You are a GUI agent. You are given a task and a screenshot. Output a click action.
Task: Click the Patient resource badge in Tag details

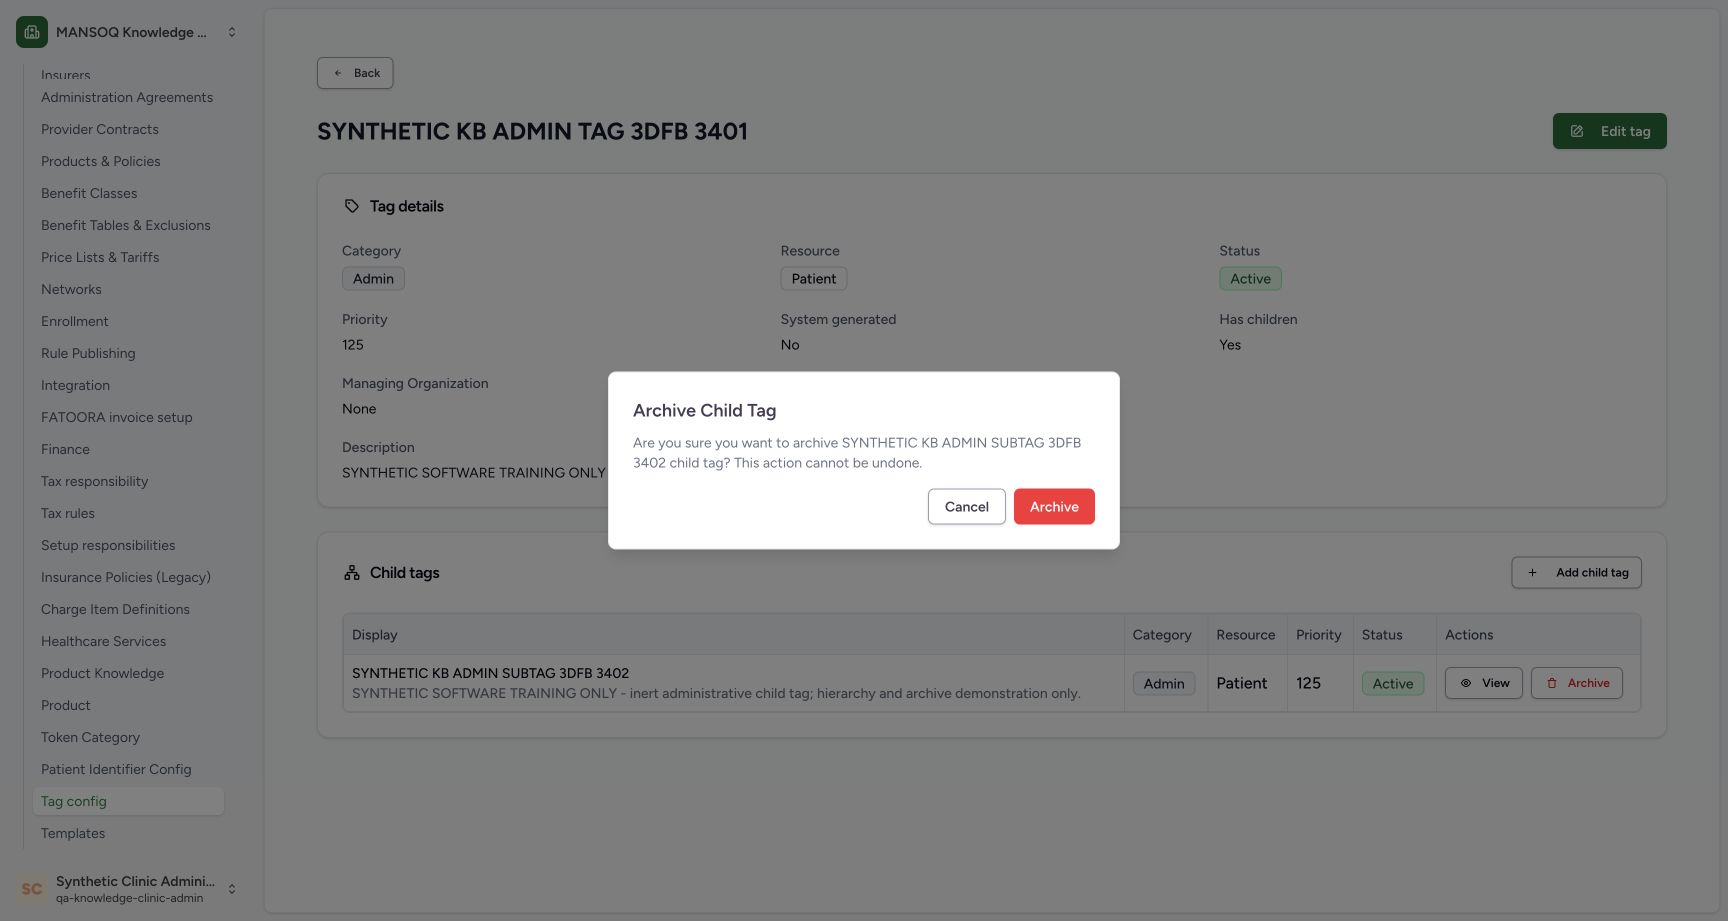[813, 279]
